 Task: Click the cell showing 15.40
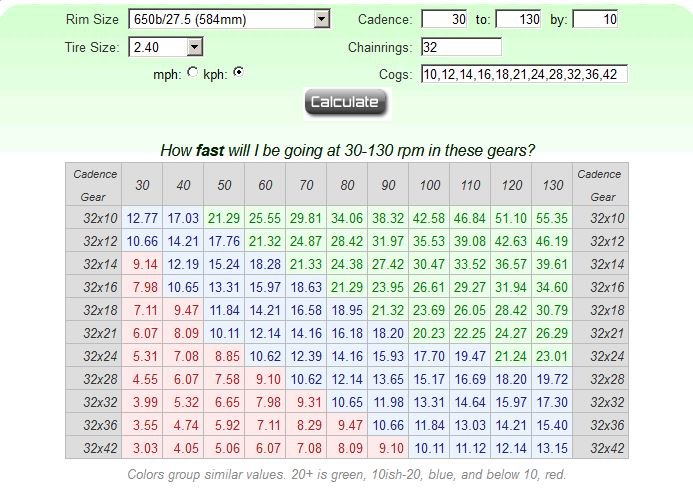tap(552, 425)
